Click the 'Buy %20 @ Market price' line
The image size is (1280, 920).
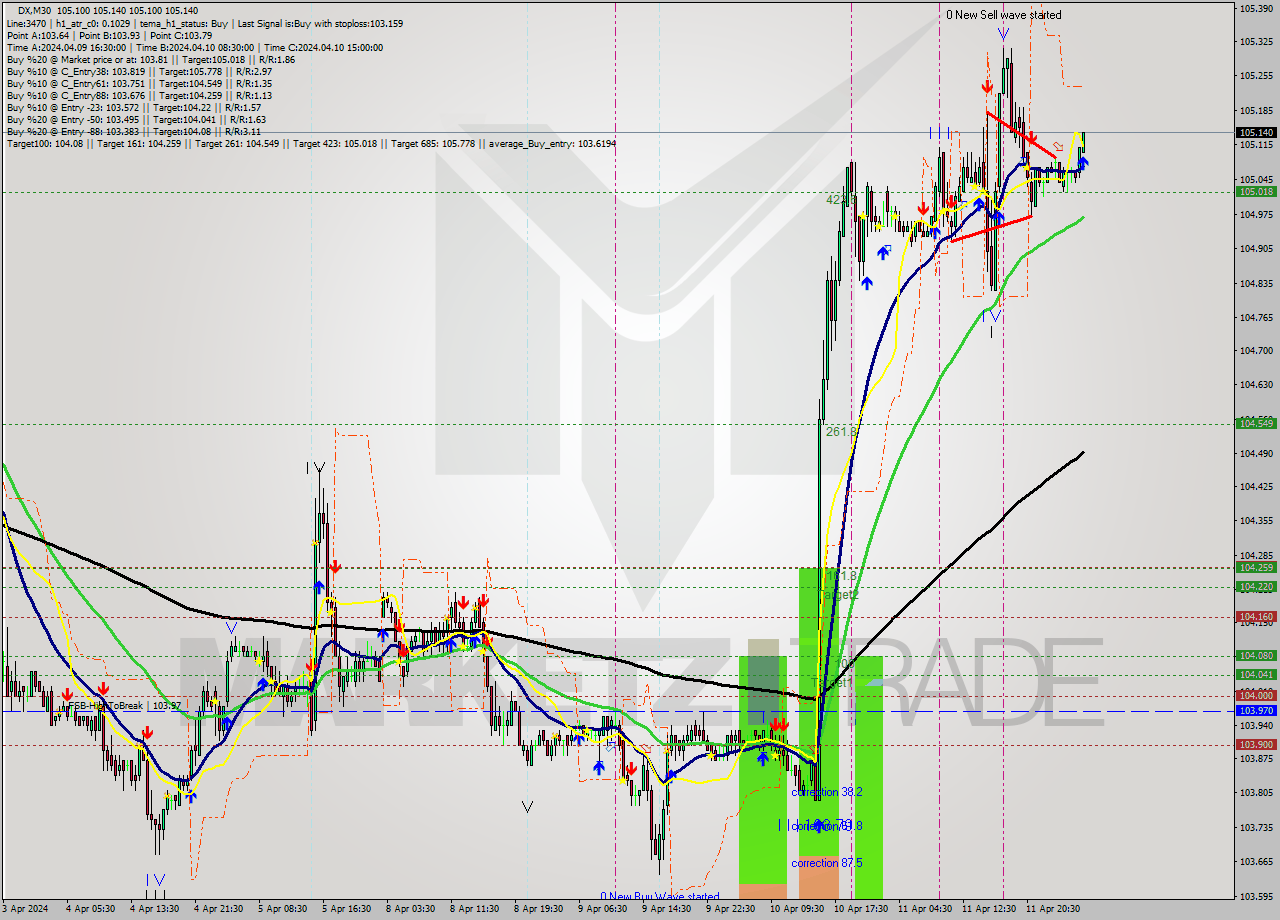point(150,59)
